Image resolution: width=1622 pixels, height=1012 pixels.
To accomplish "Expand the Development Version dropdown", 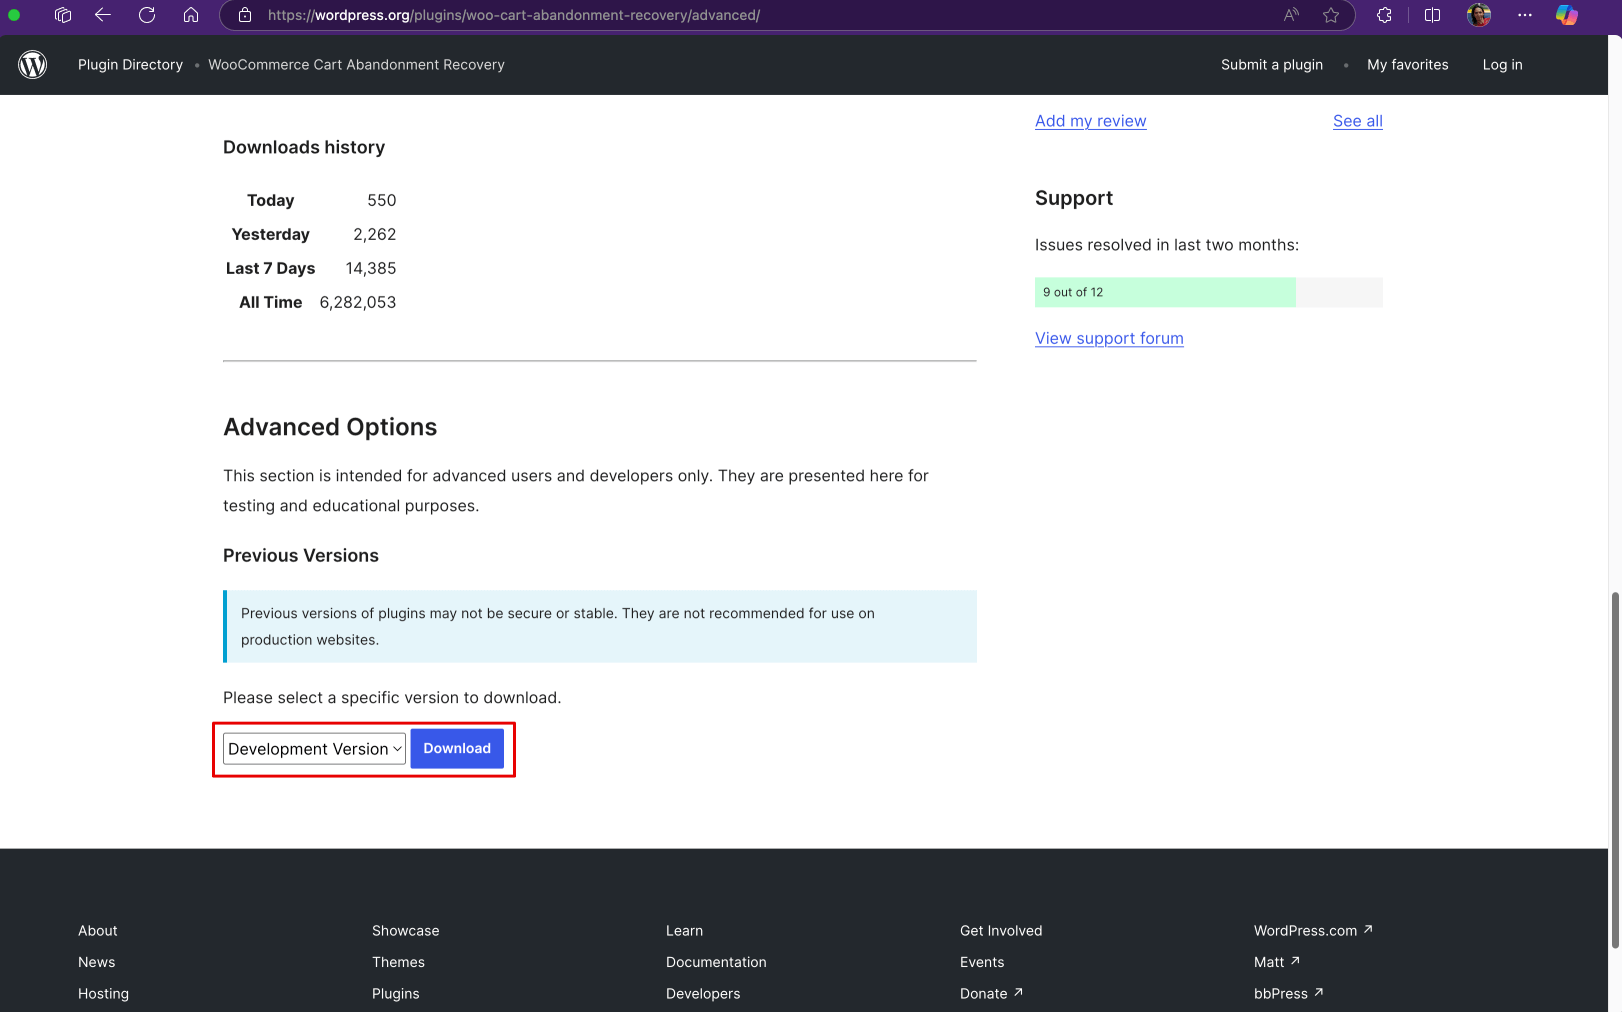I will click(314, 749).
